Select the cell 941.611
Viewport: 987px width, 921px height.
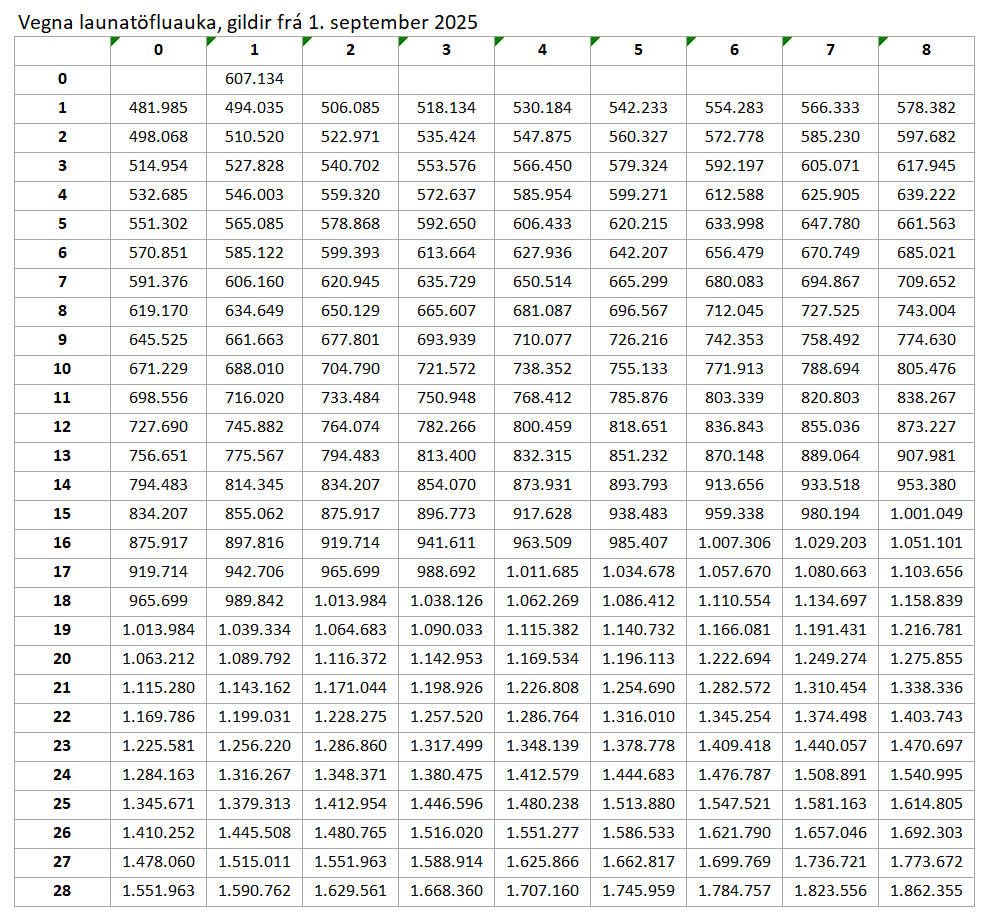tap(446, 543)
